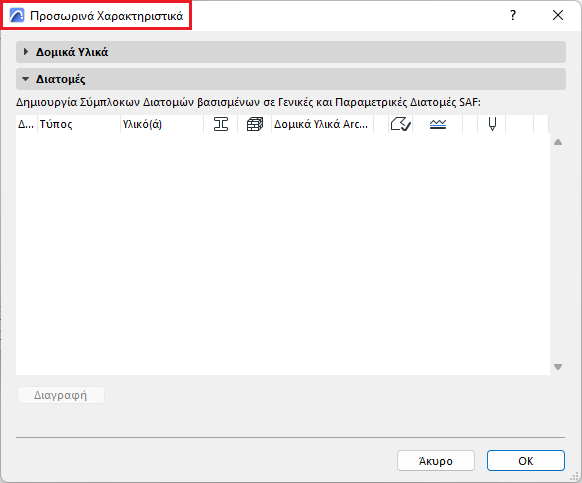Image resolution: width=582 pixels, height=483 pixels.
Task: Click the pen column icon
Action: (492, 124)
